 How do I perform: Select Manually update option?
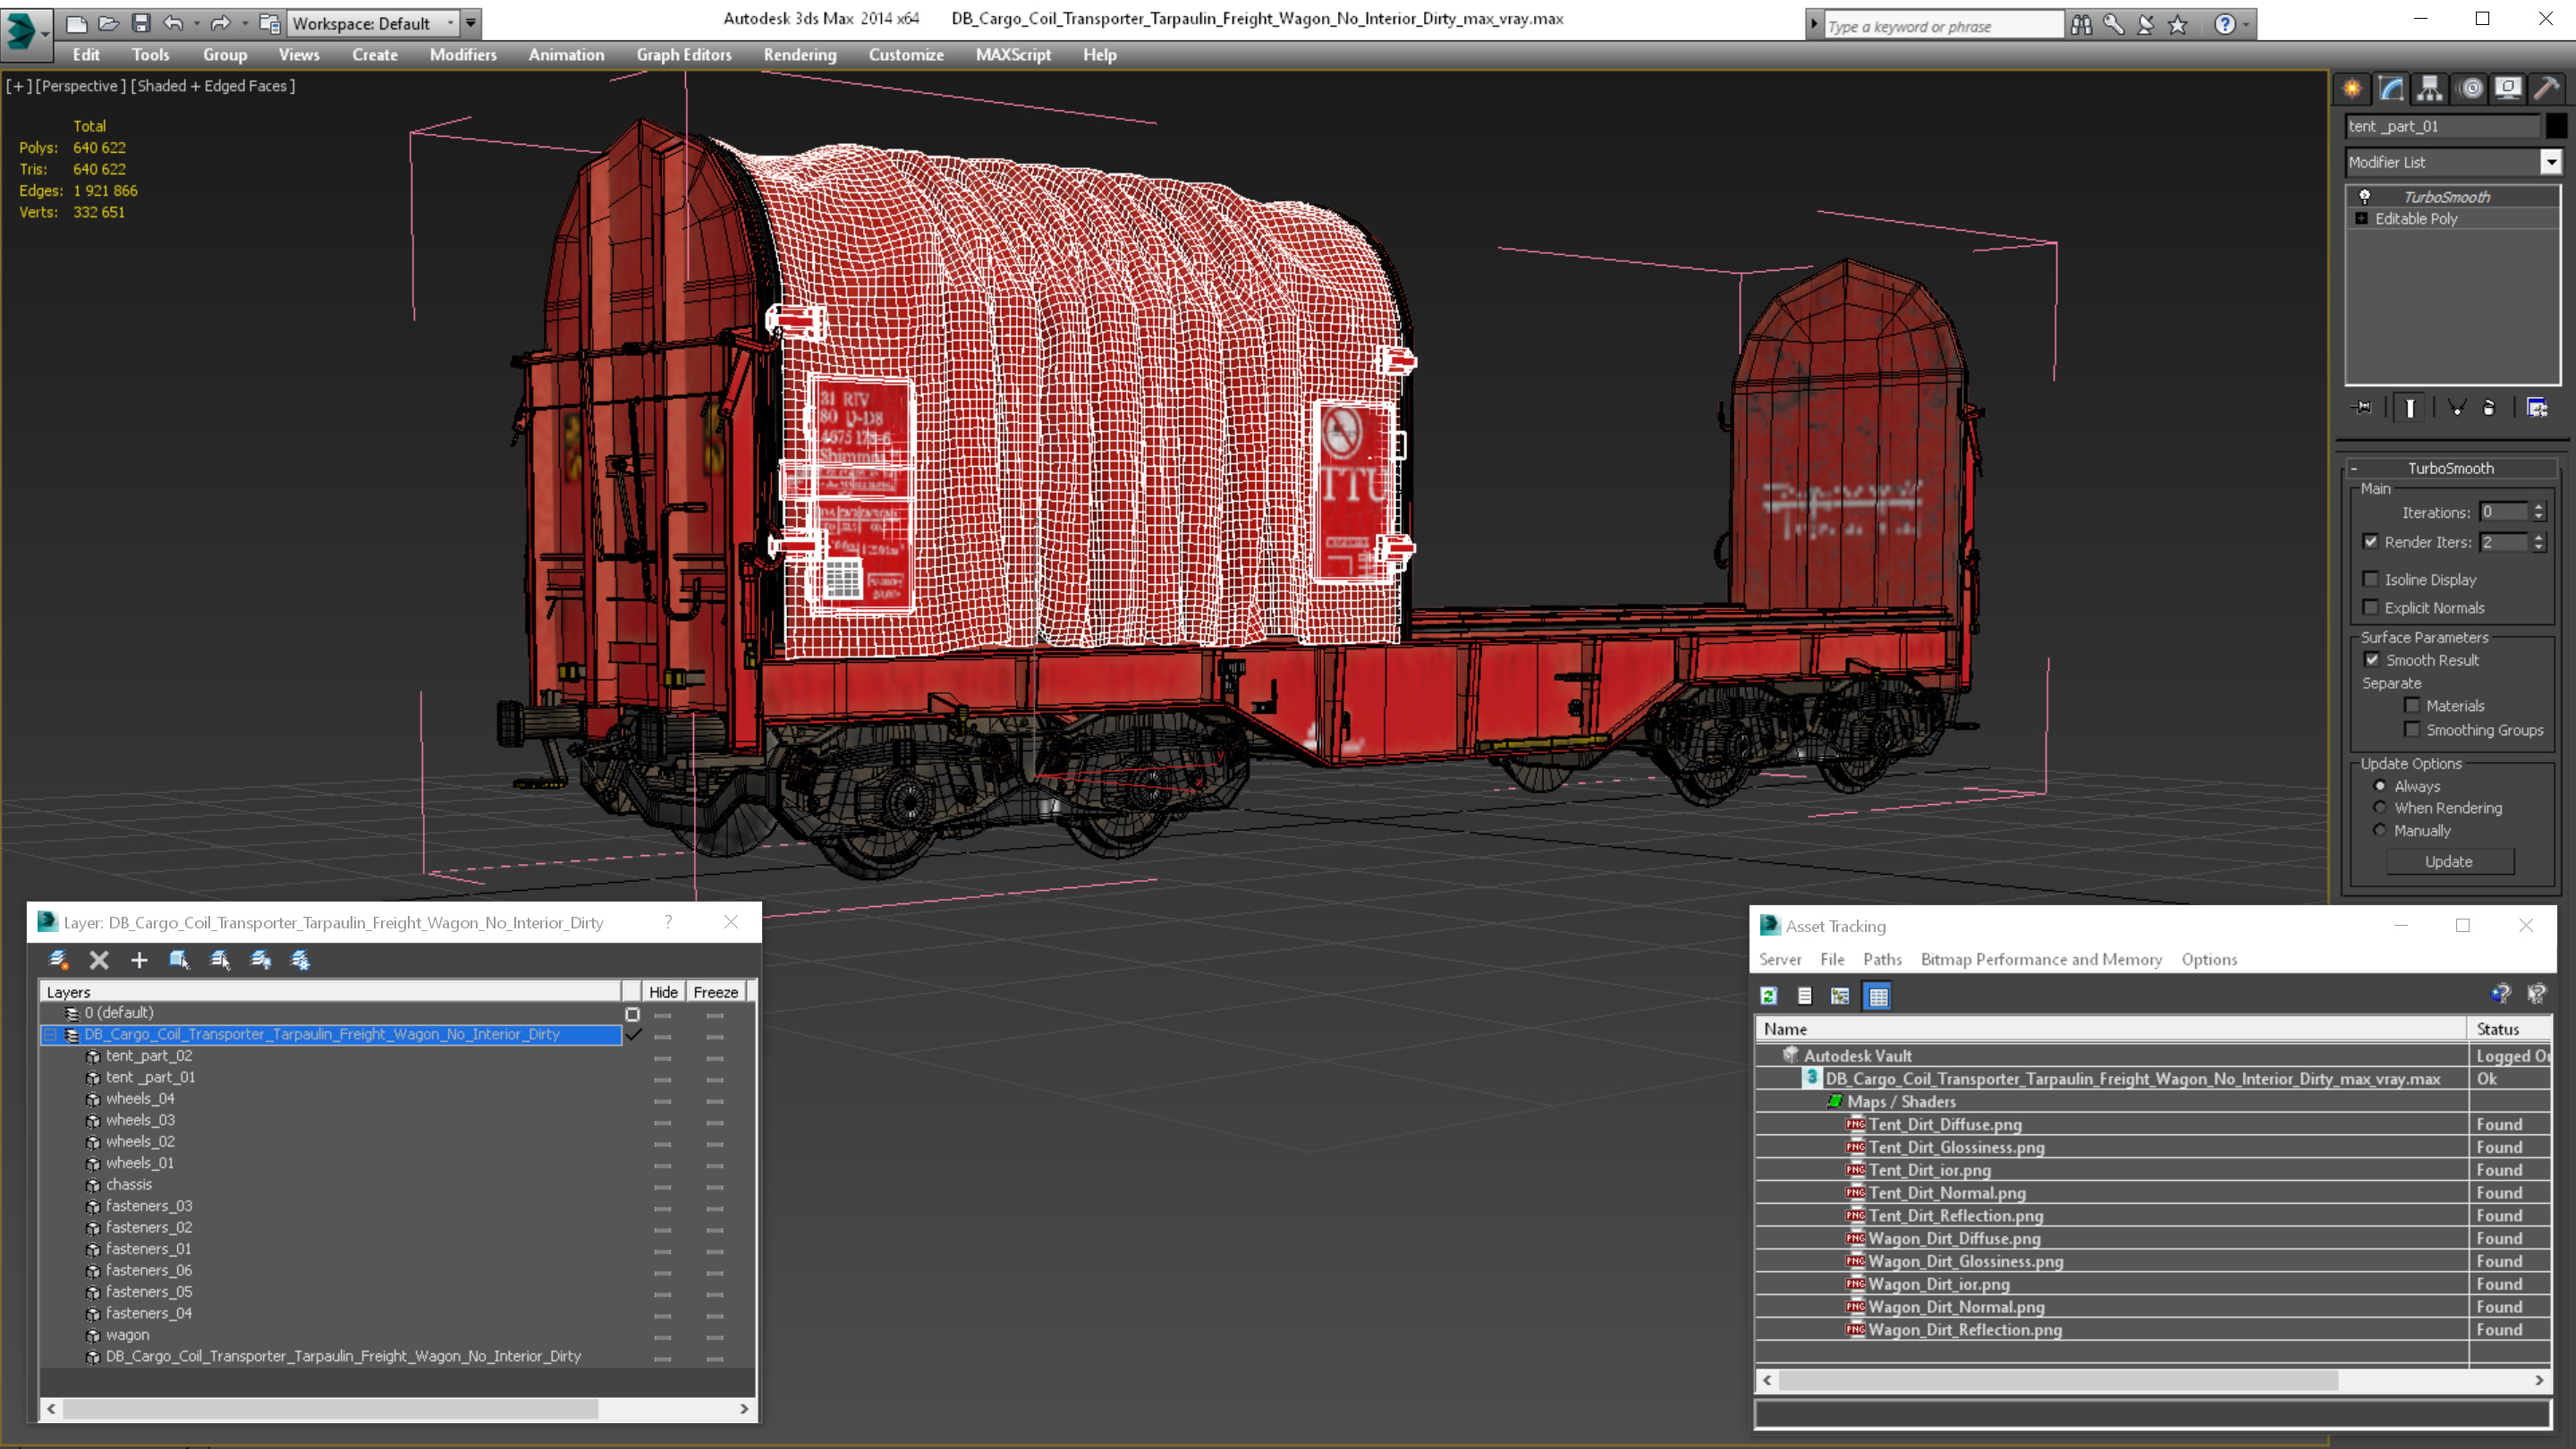coord(2380,830)
